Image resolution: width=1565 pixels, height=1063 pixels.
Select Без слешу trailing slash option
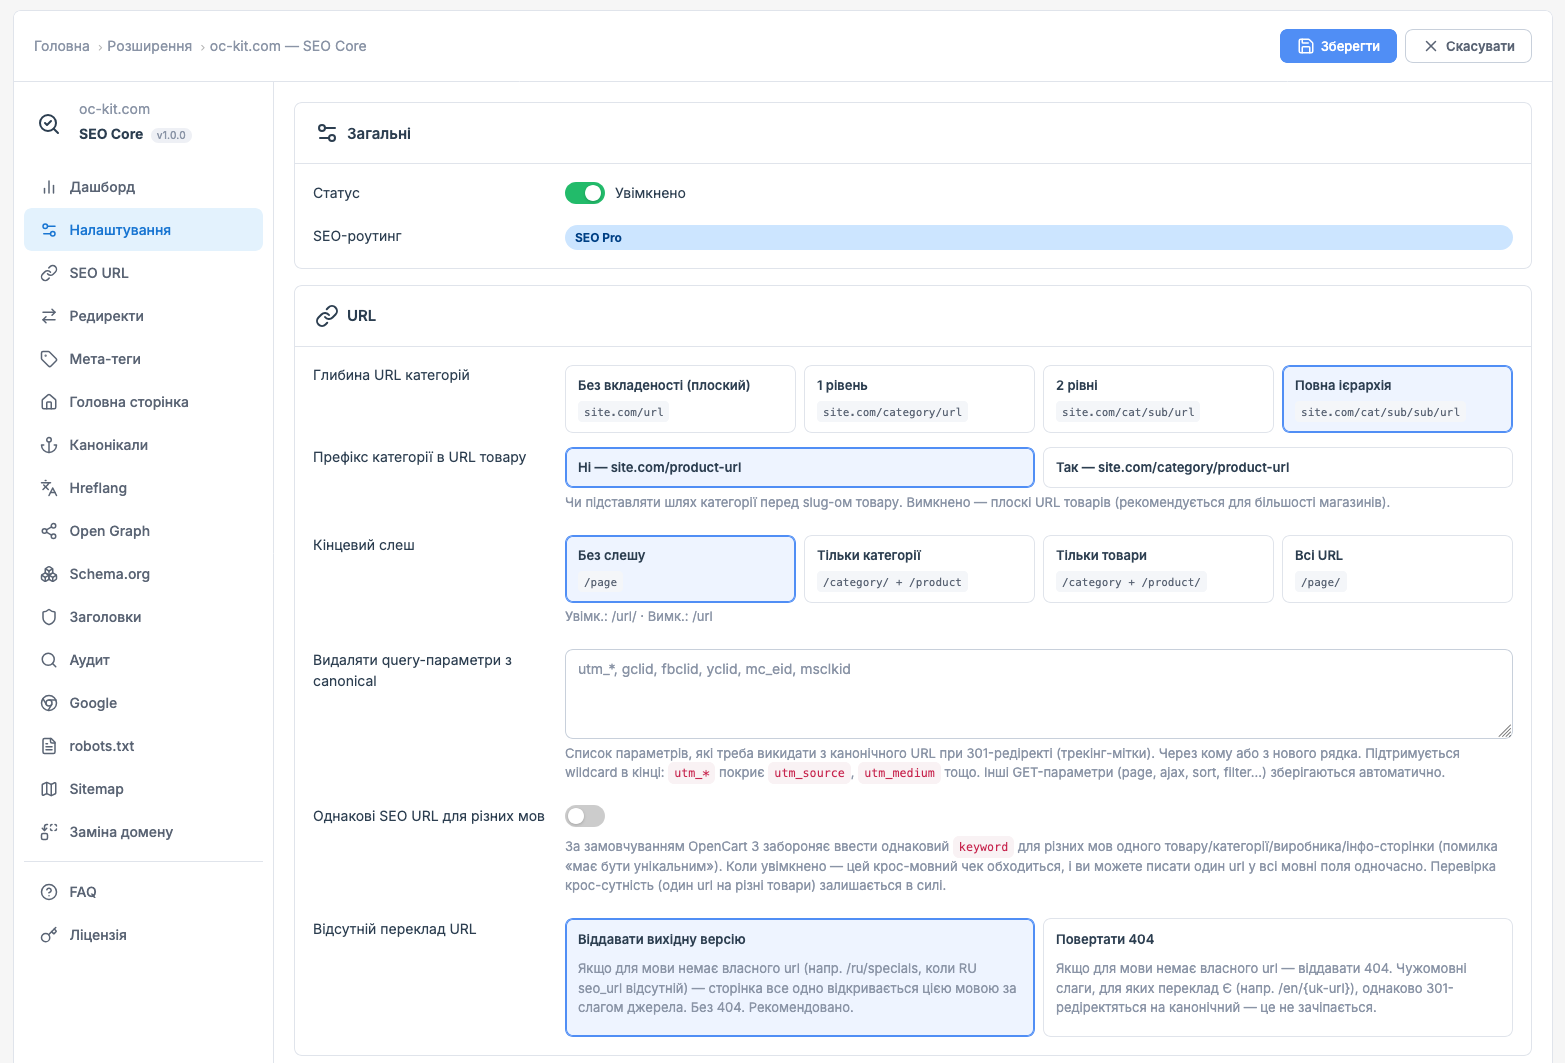point(680,569)
